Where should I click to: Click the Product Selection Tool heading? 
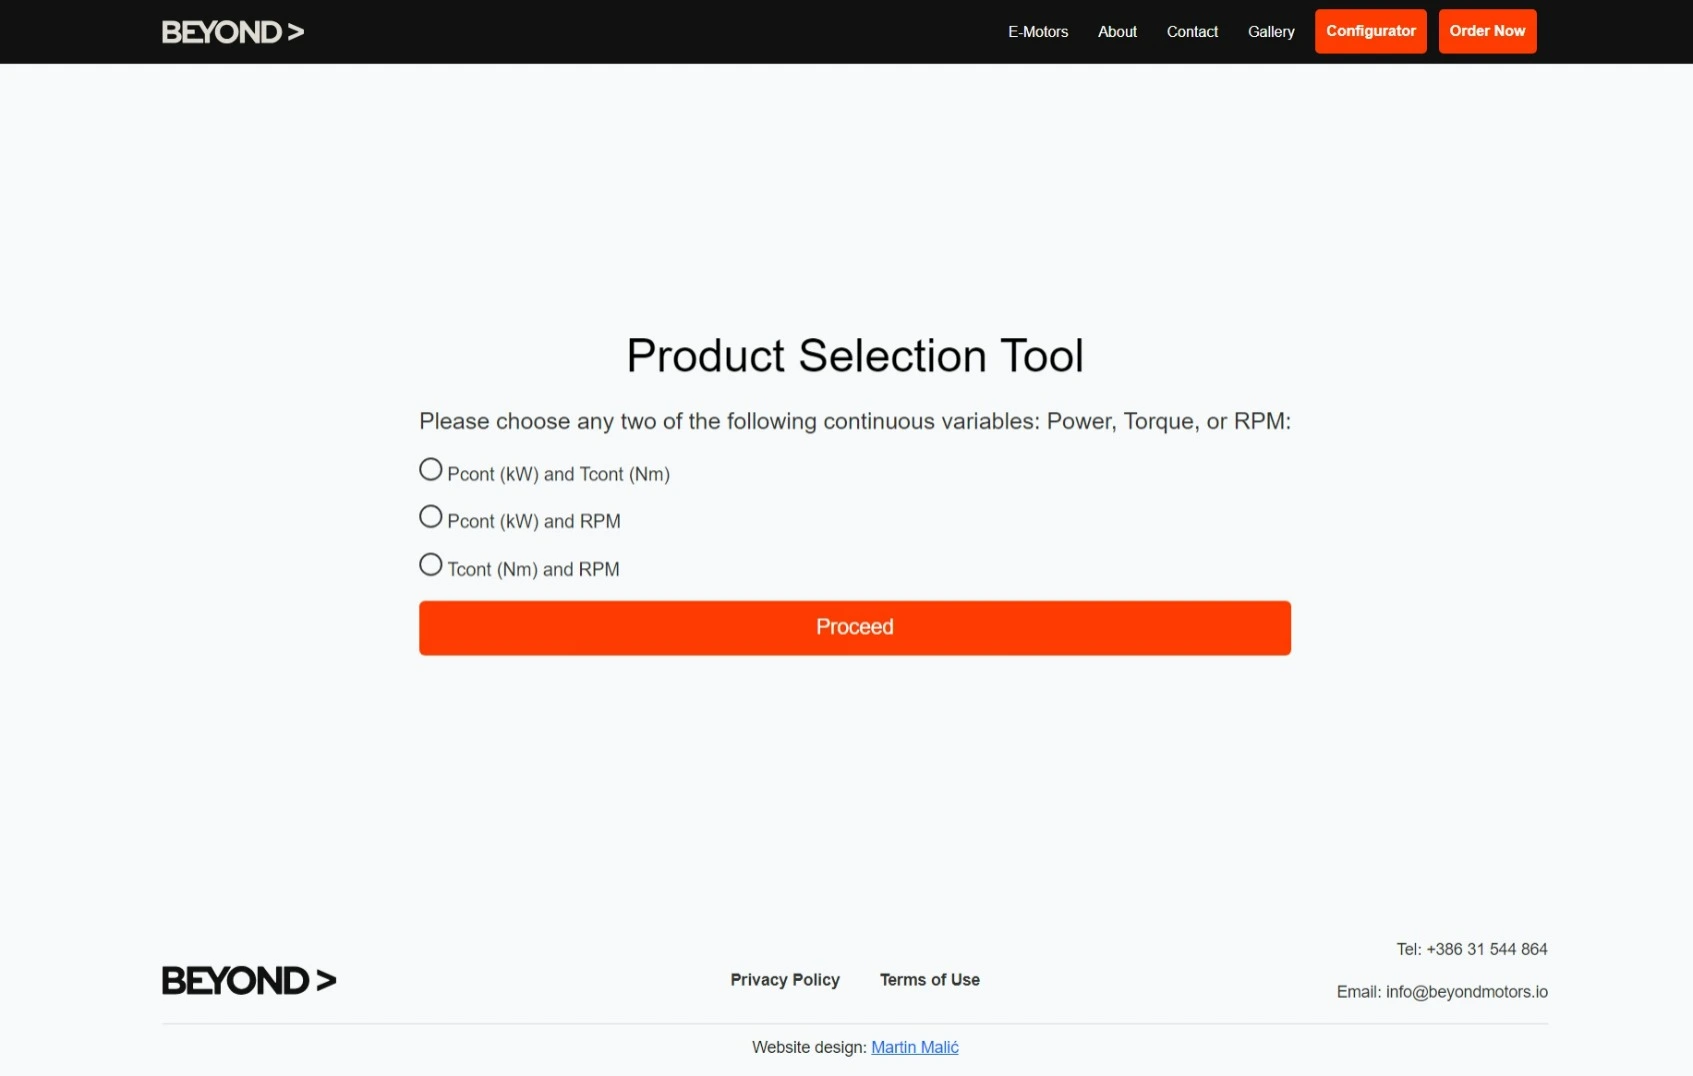pyautogui.click(x=855, y=356)
